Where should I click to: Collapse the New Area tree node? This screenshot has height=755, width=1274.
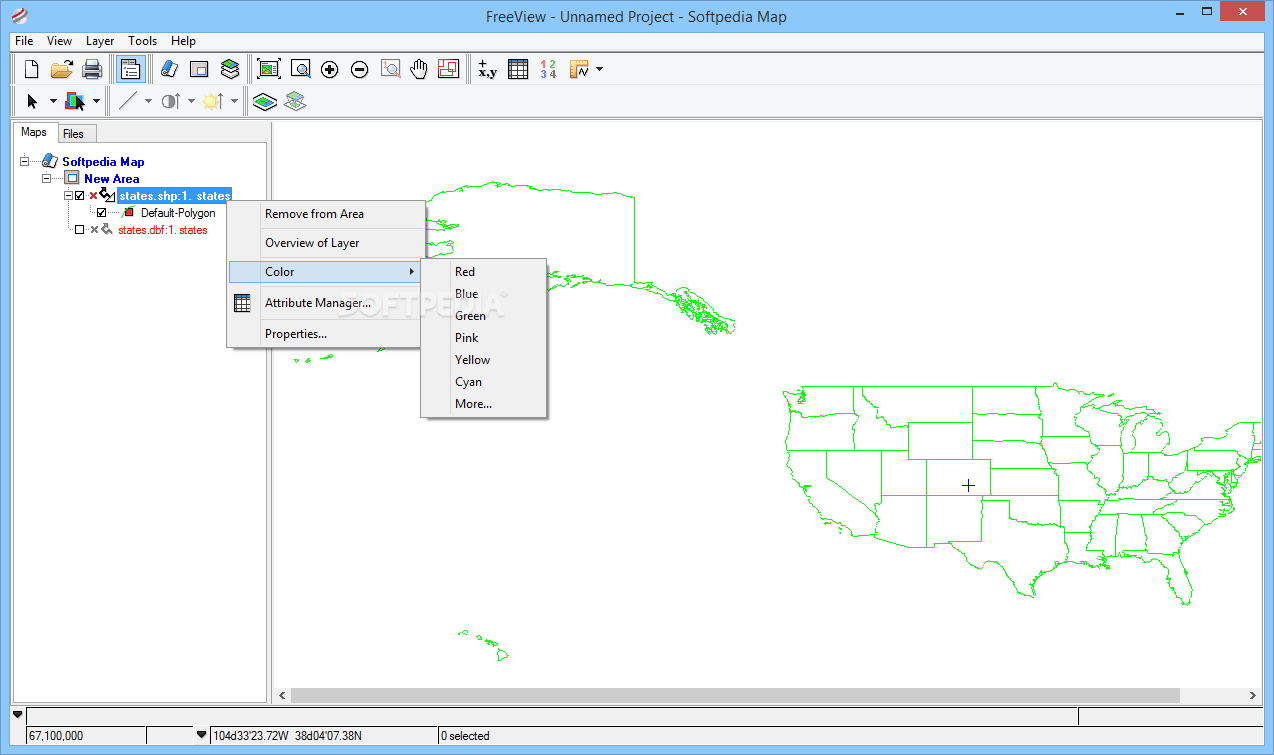pyautogui.click(x=46, y=178)
